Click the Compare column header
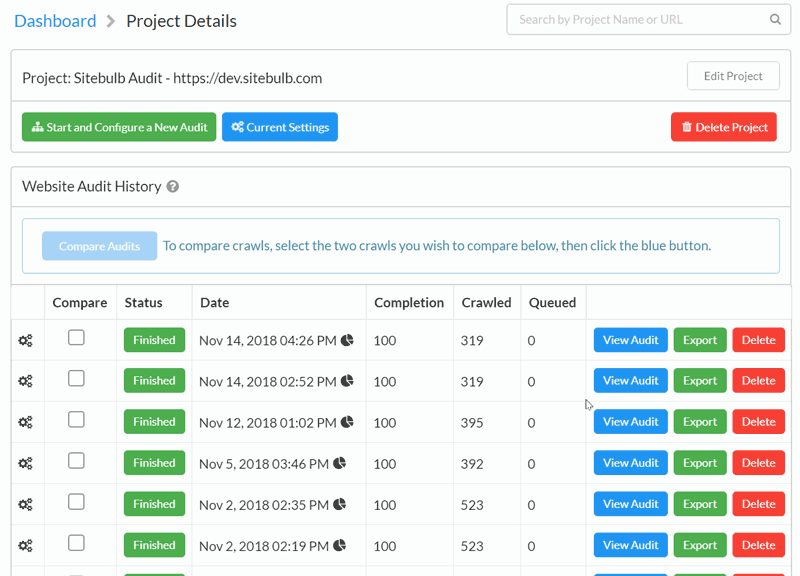This screenshot has height=576, width=800. [80, 303]
